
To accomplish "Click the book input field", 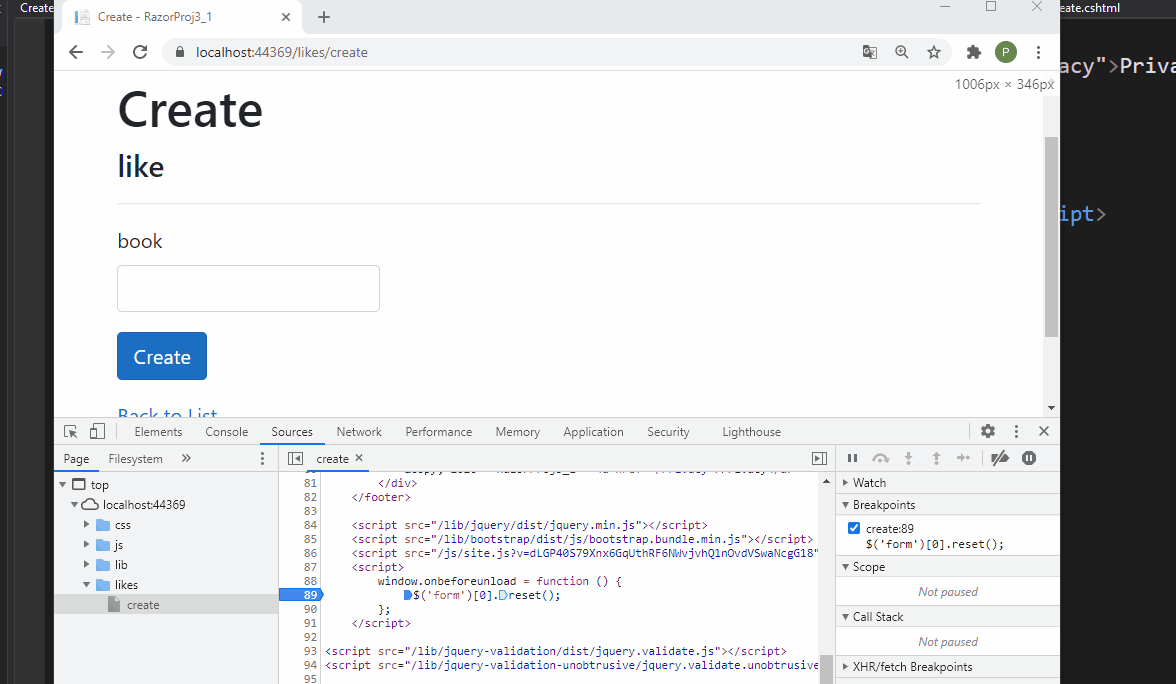I will 247,288.
